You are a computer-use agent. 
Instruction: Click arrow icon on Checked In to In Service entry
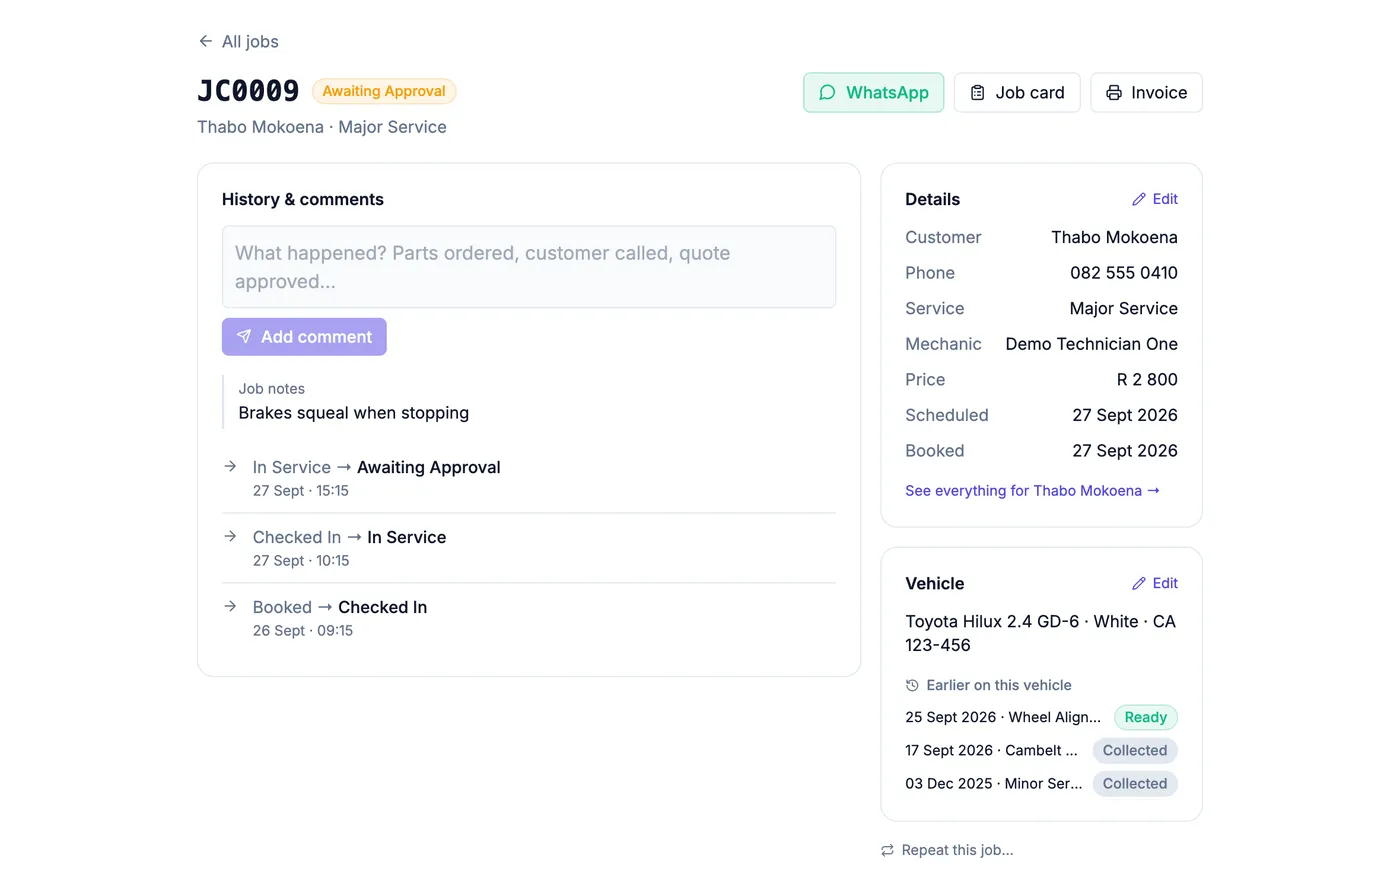click(230, 536)
